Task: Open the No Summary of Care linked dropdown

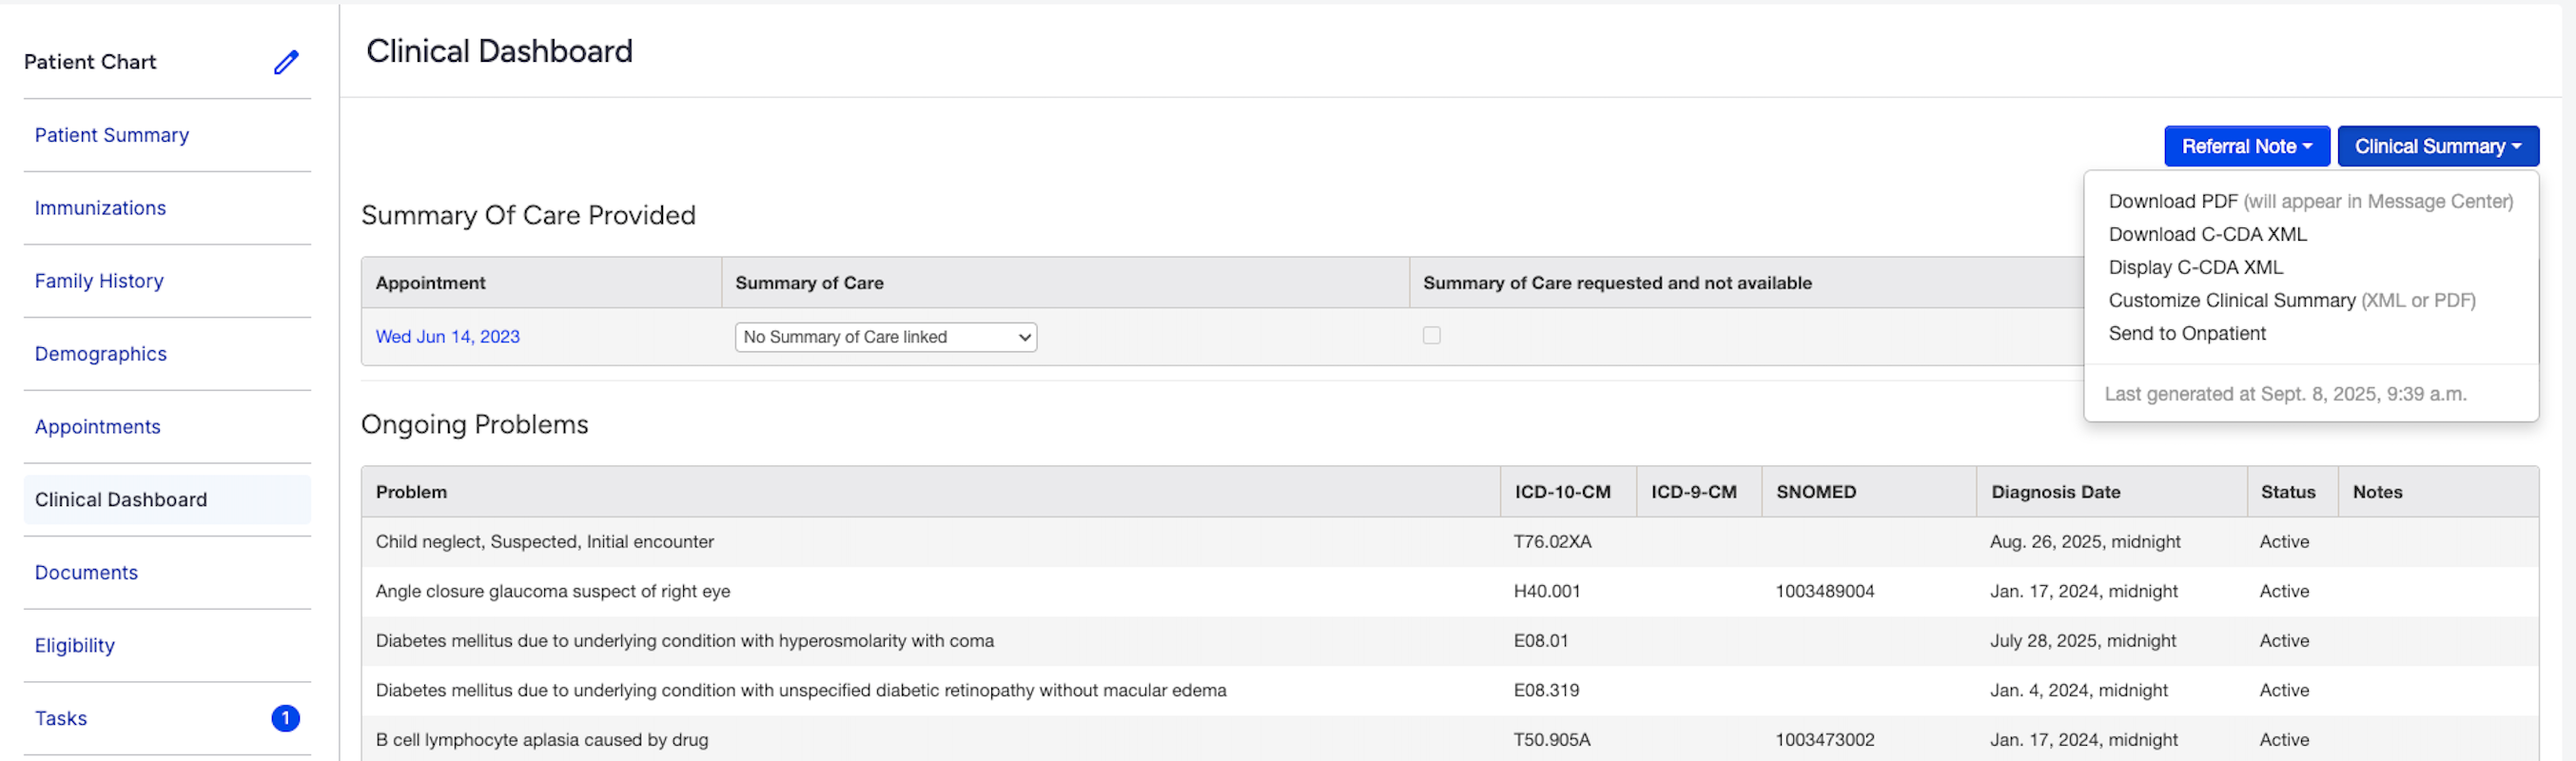Action: 885,337
